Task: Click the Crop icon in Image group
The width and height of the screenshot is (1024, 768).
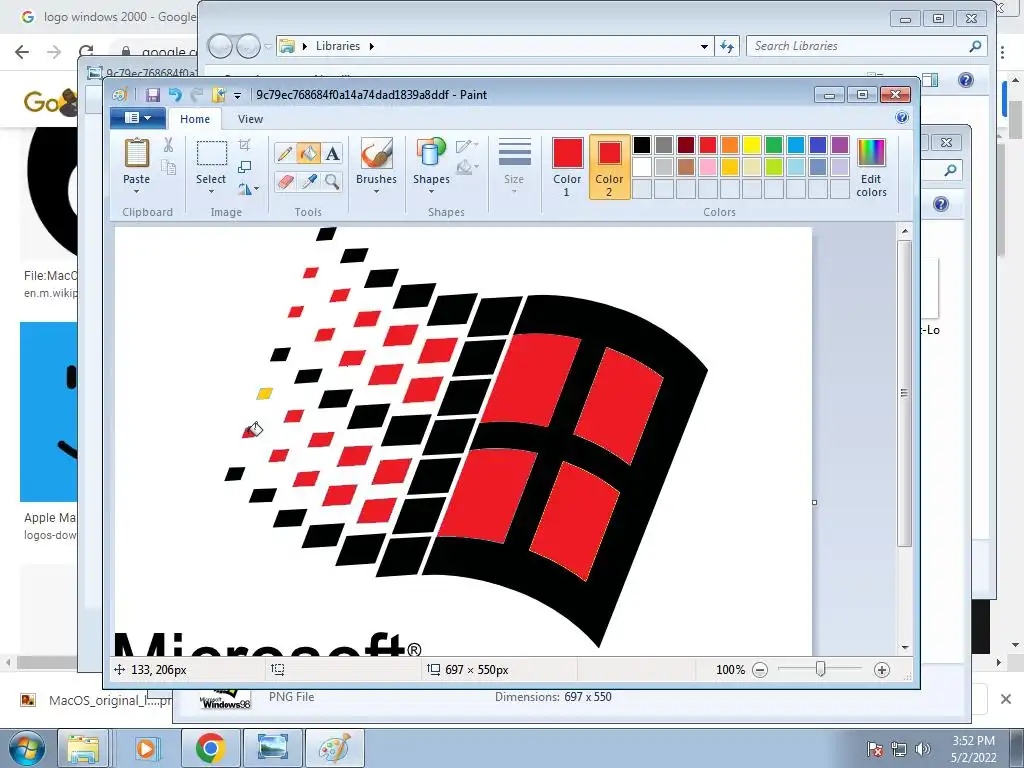Action: pyautogui.click(x=244, y=144)
